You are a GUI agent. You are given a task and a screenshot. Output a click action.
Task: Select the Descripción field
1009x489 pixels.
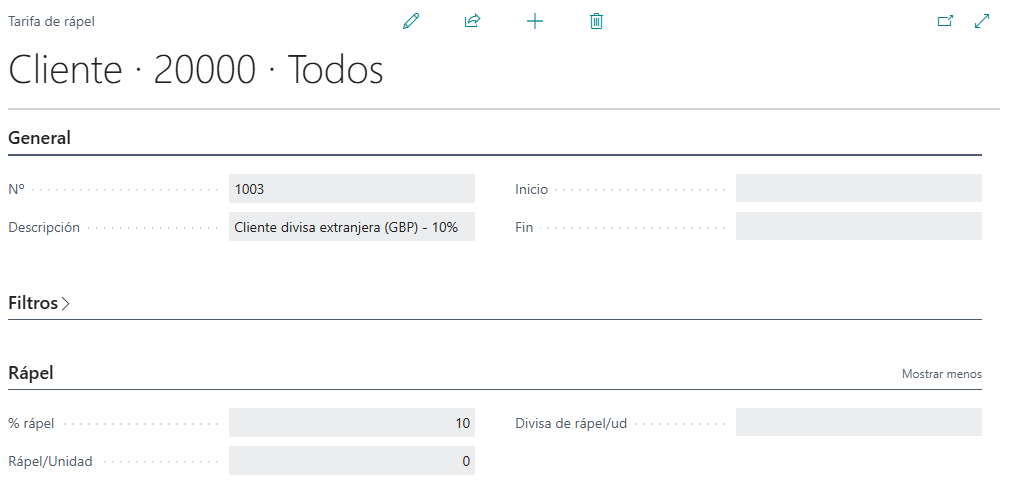click(x=351, y=227)
